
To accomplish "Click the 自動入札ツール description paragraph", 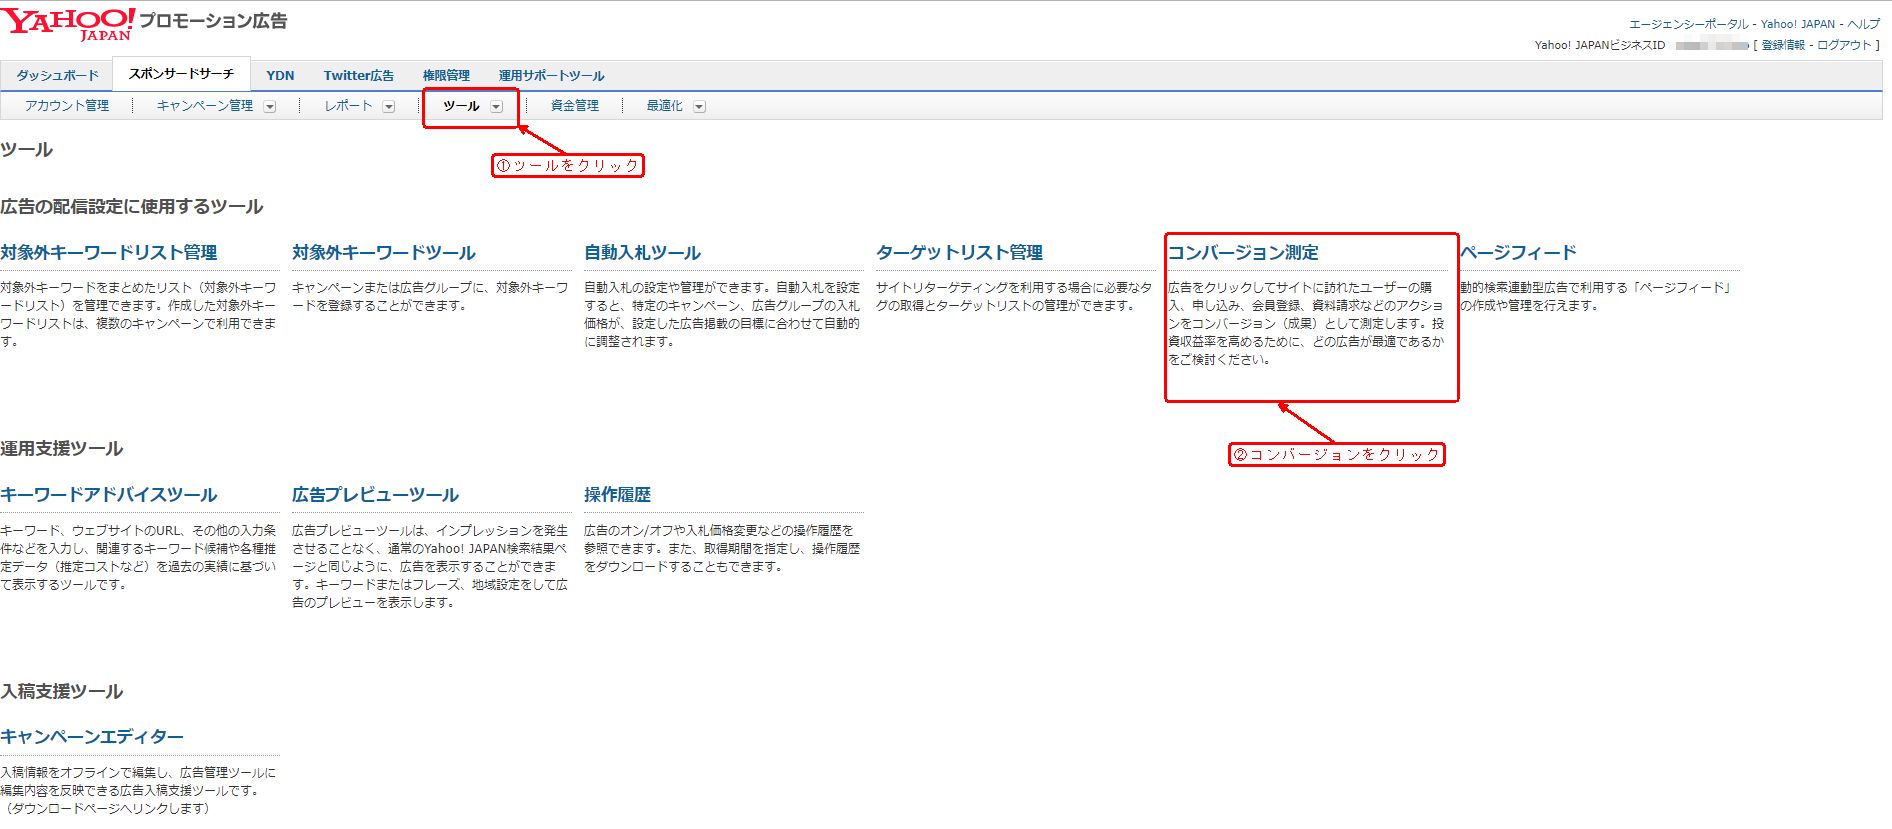I will coord(722,314).
